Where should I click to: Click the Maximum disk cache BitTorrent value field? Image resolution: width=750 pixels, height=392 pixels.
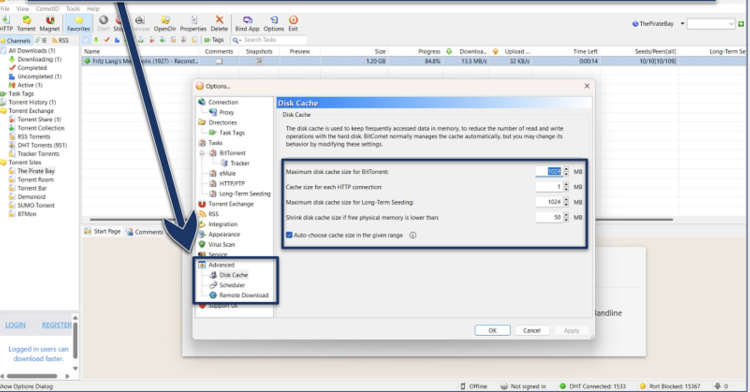pos(549,172)
